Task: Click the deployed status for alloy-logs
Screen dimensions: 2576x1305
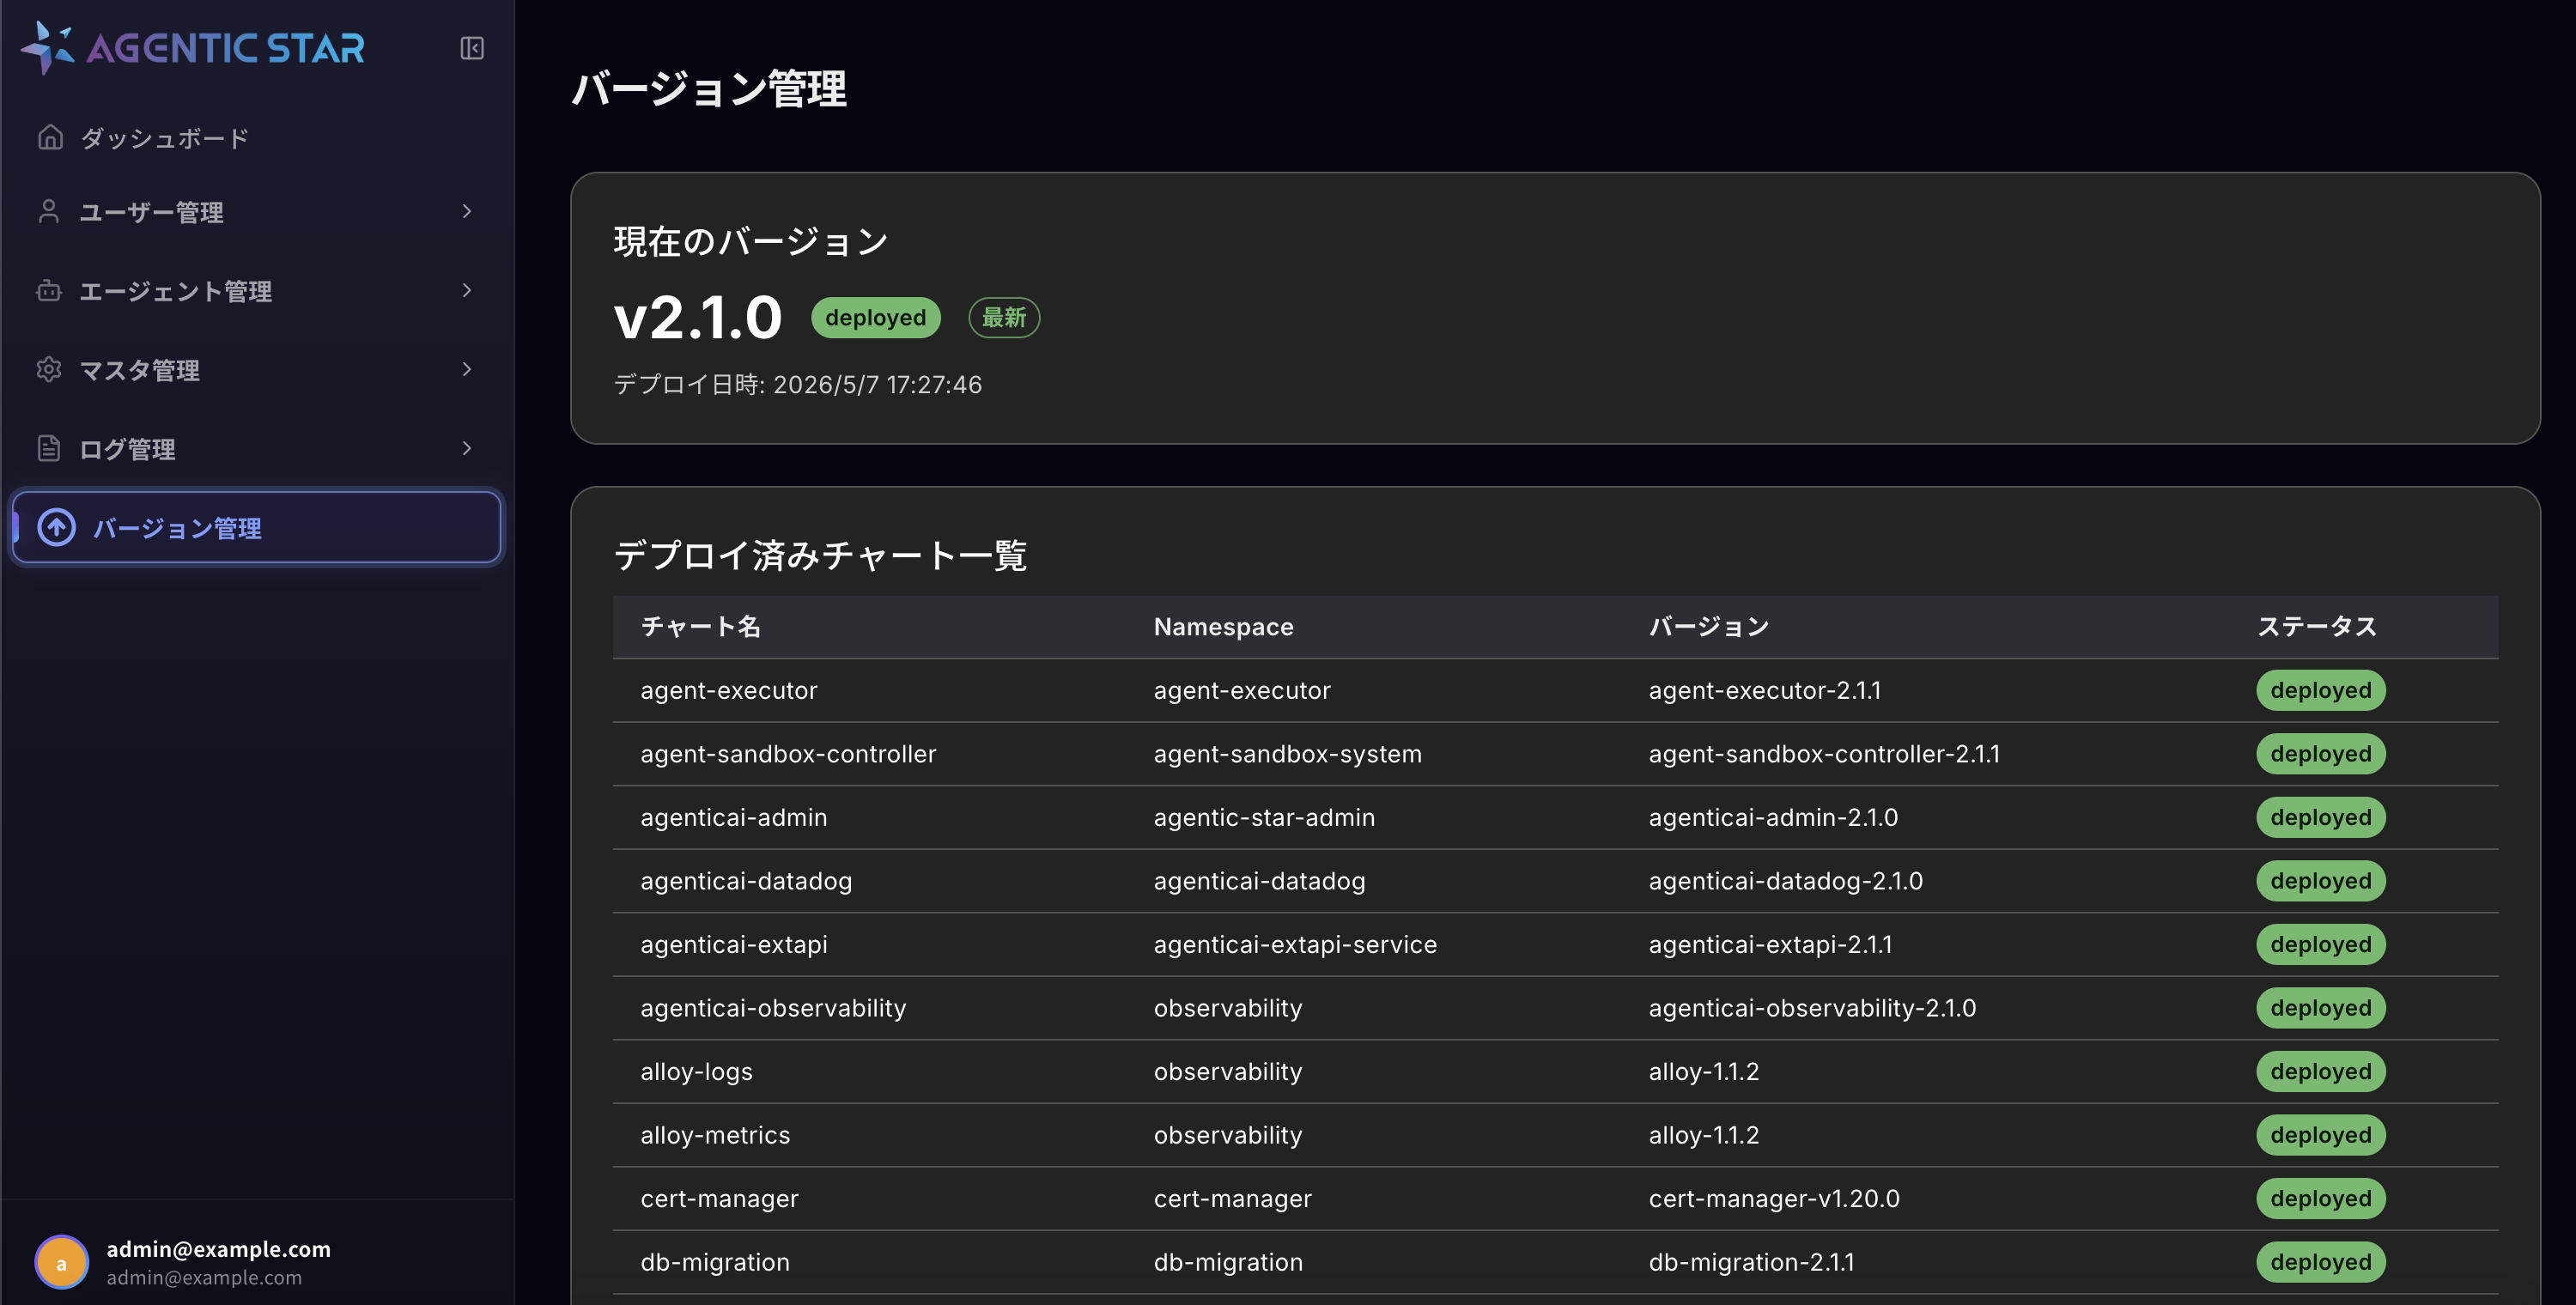Action: 2320,1071
